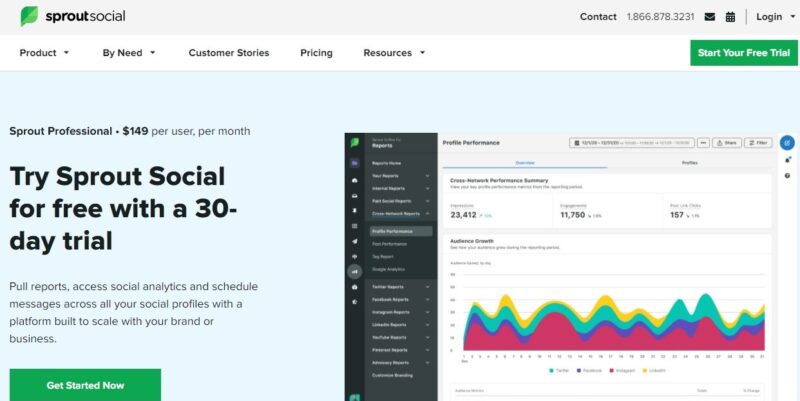The width and height of the screenshot is (800, 401).
Task: Click the list feeds icon in dashboard sidebar
Action: click(355, 226)
